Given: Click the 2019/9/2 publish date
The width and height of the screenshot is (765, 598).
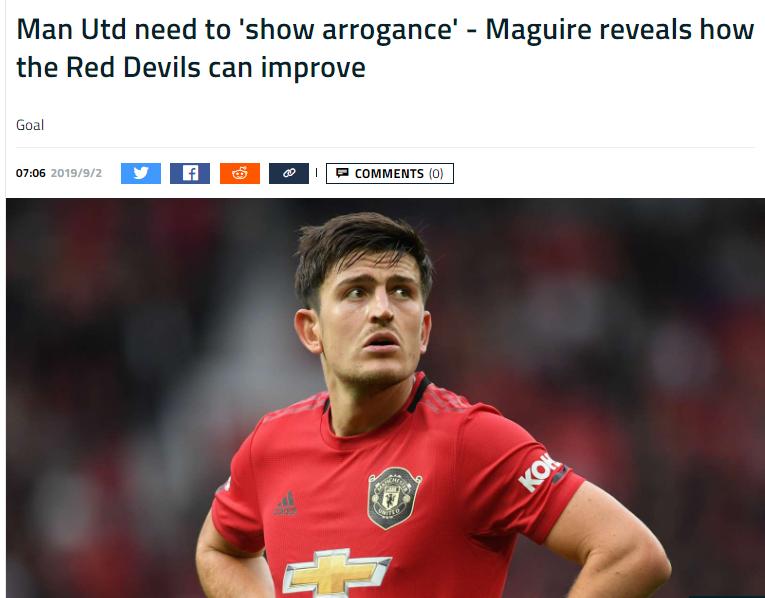Looking at the screenshot, I should point(76,173).
